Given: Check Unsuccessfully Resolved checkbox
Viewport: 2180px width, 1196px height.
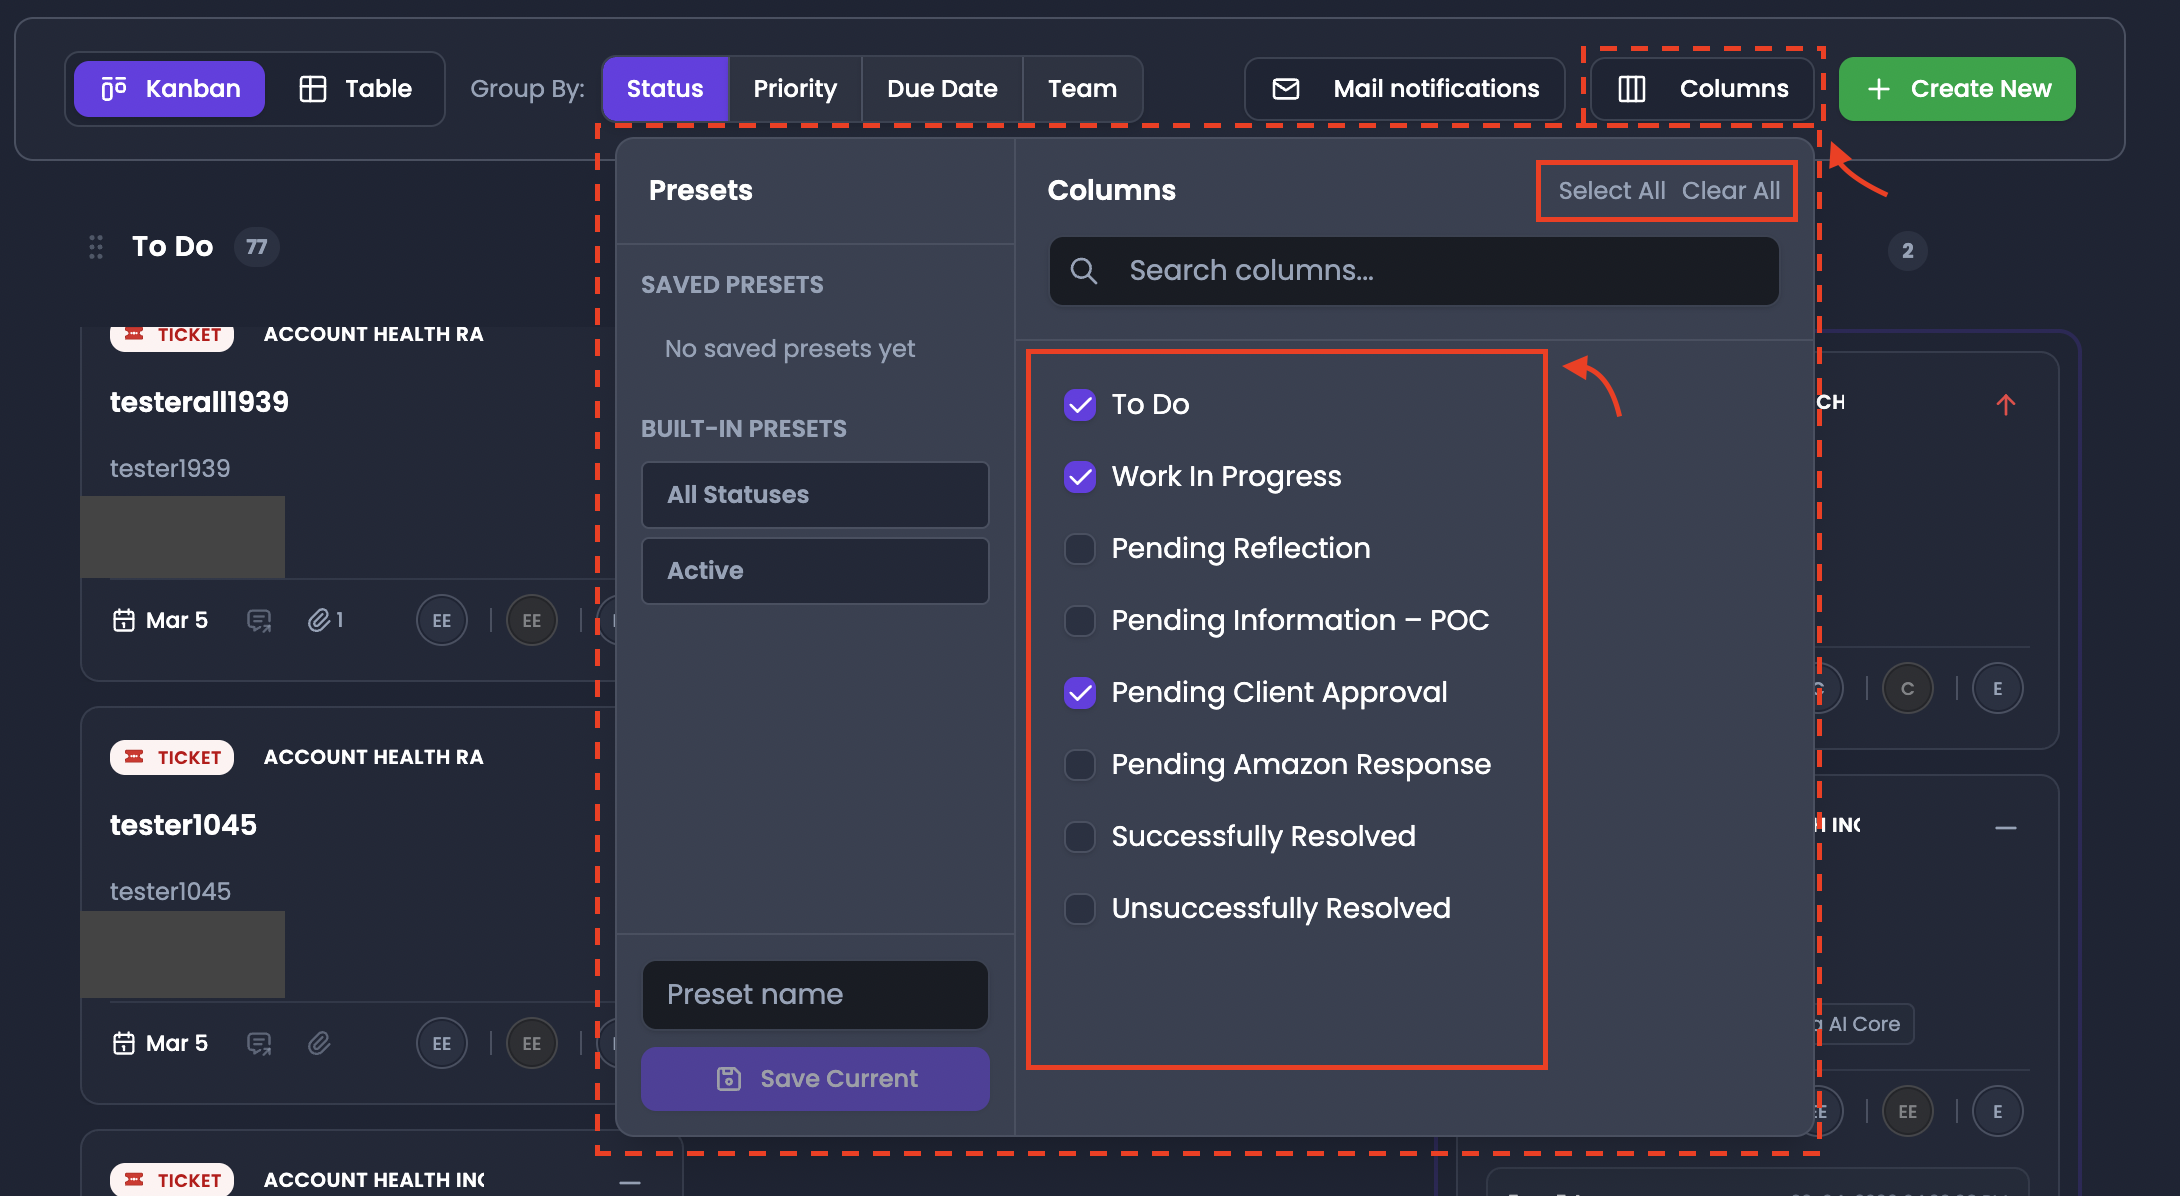Looking at the screenshot, I should (x=1080, y=908).
